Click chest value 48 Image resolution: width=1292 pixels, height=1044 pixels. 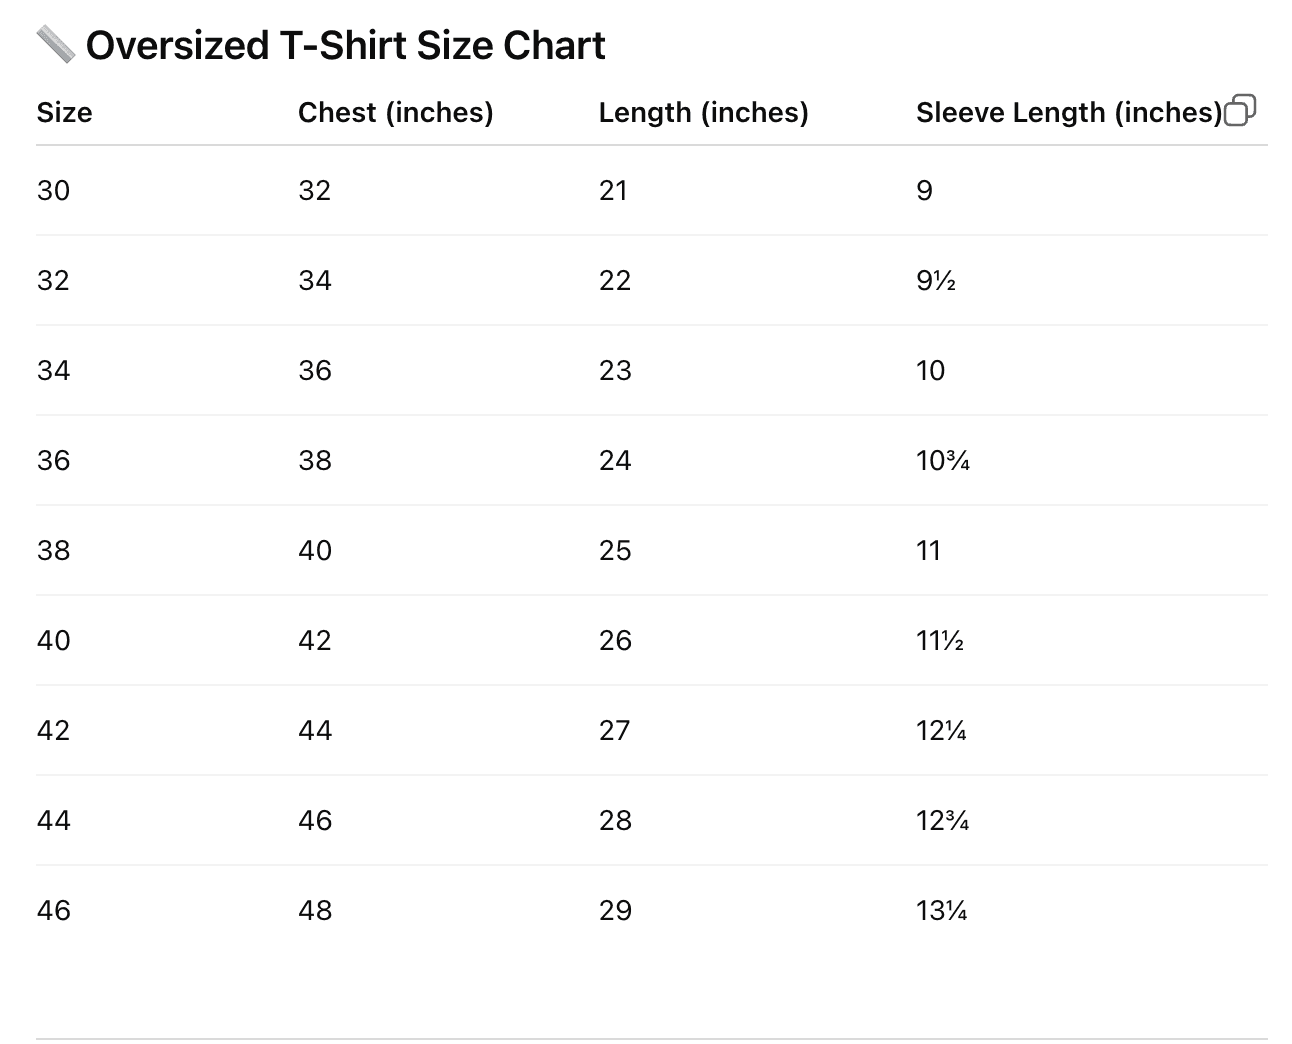click(315, 910)
